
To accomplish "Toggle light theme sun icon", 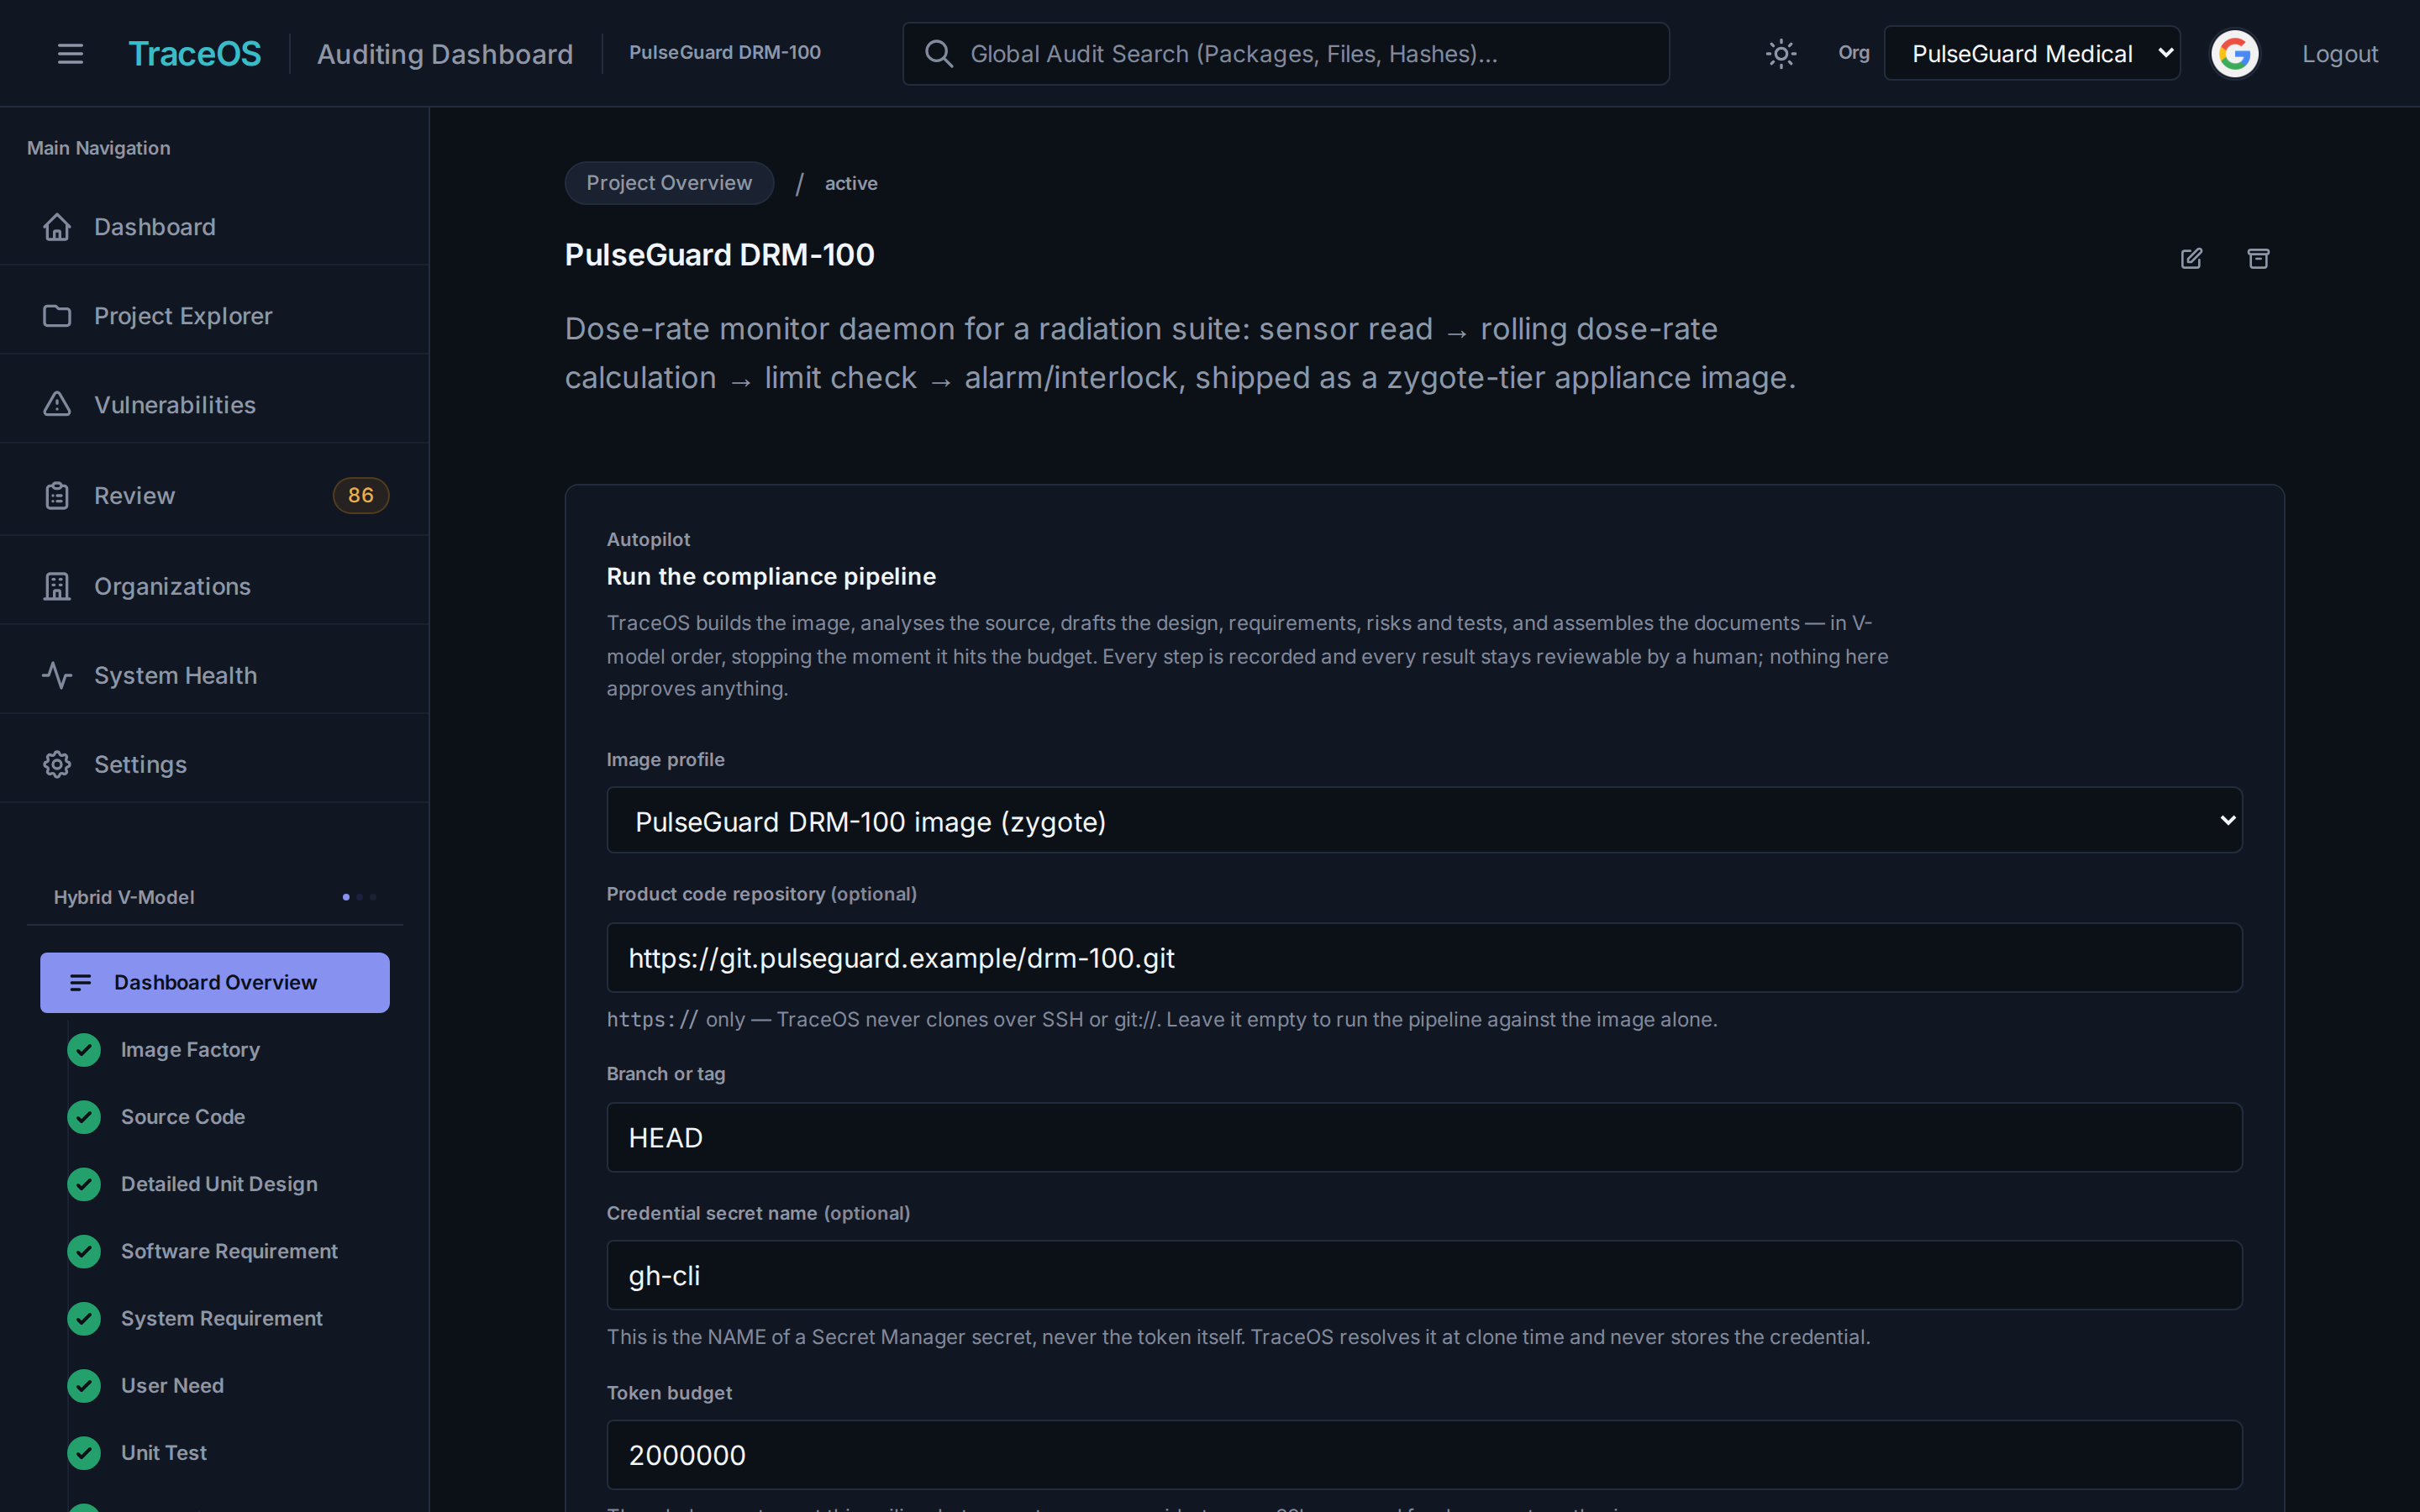I will point(1781,54).
